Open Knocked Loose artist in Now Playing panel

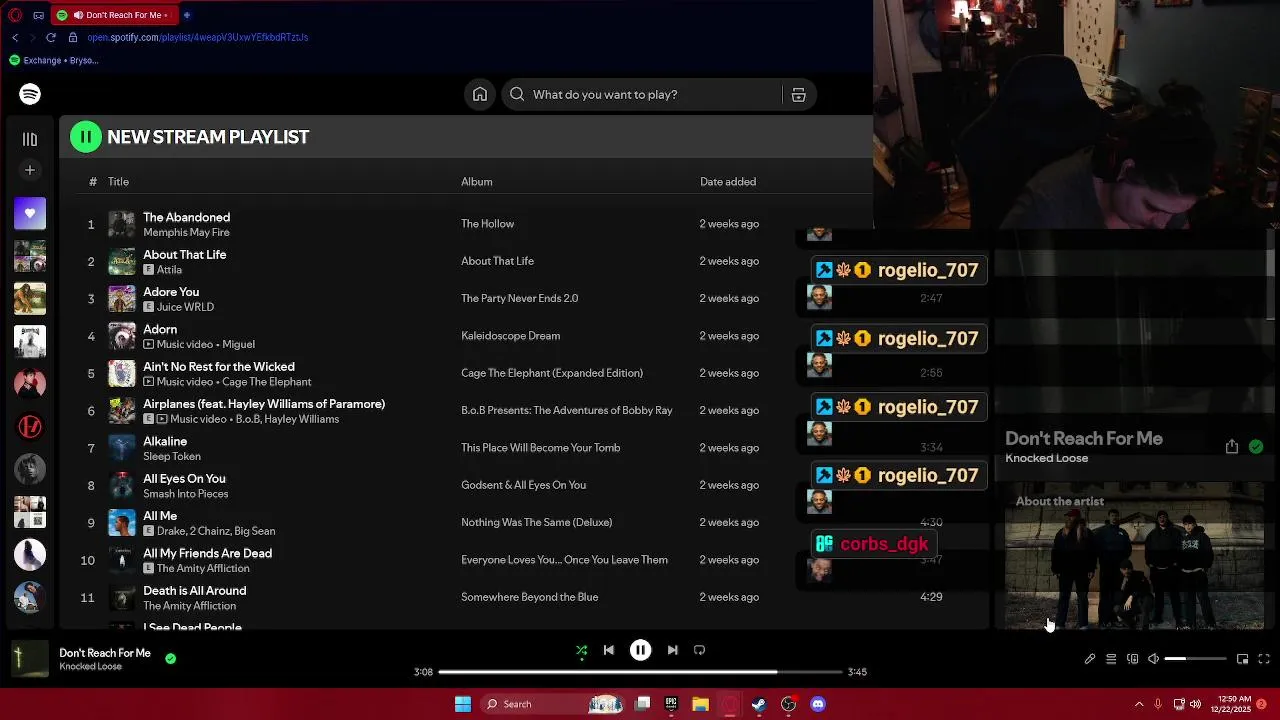click(1046, 458)
